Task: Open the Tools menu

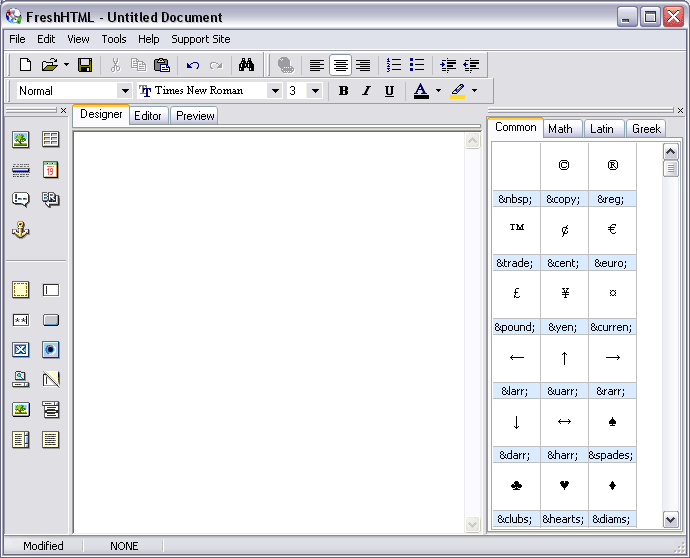Action: click(x=114, y=39)
